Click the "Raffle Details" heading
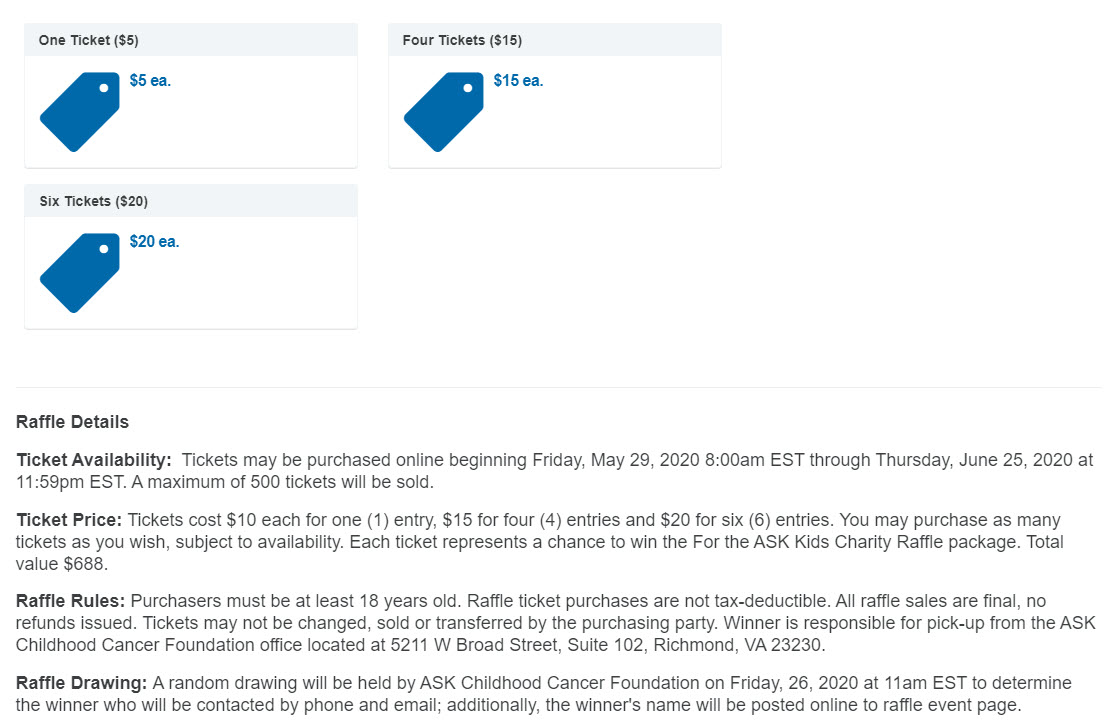 point(72,422)
